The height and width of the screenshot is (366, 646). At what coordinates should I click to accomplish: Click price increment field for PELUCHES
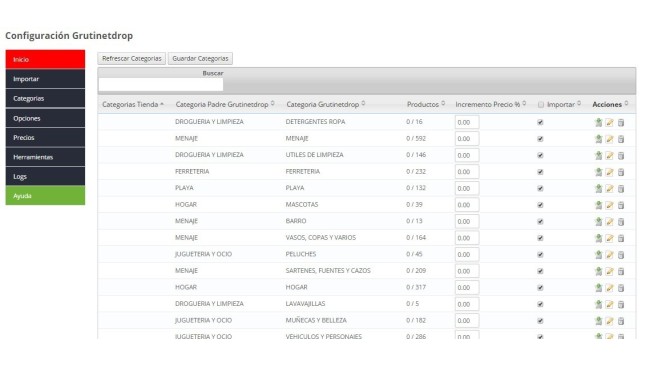pos(467,254)
